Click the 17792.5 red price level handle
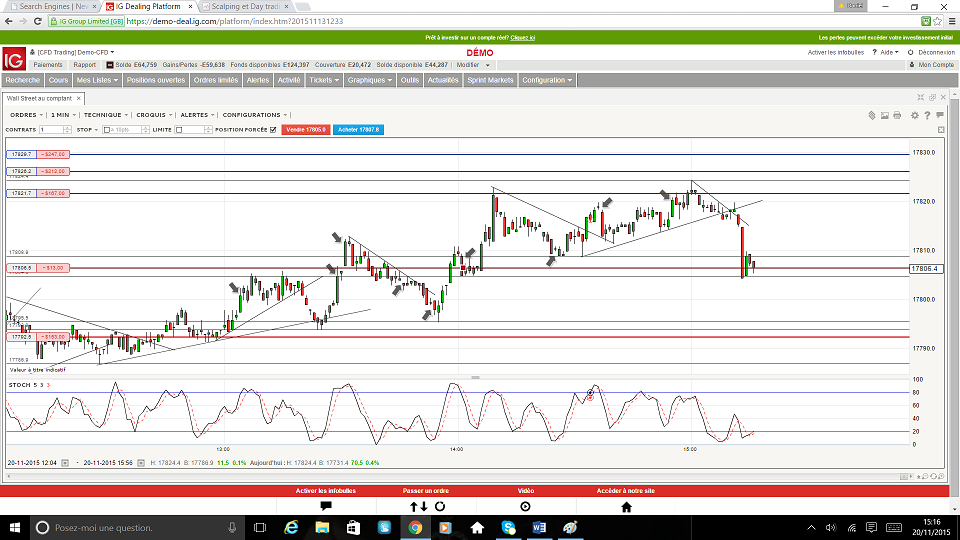Image resolution: width=960 pixels, height=540 pixels. coord(38,337)
